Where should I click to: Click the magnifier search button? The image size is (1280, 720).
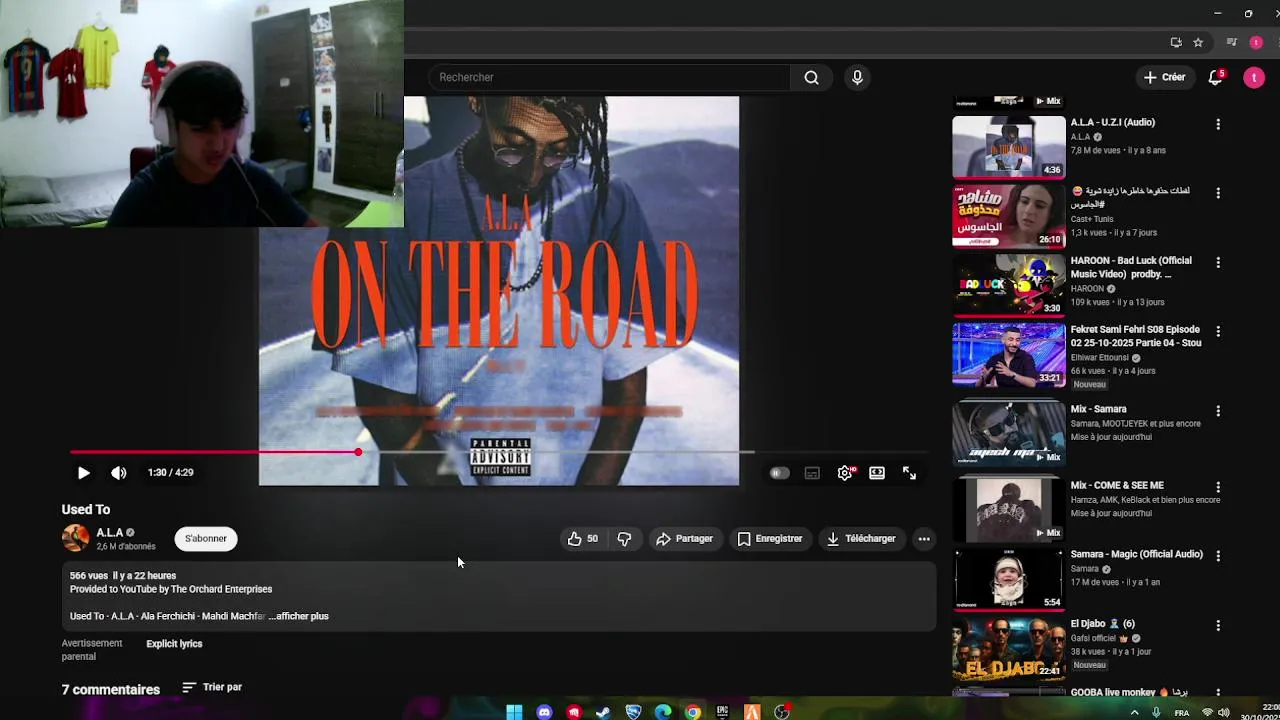click(x=811, y=77)
